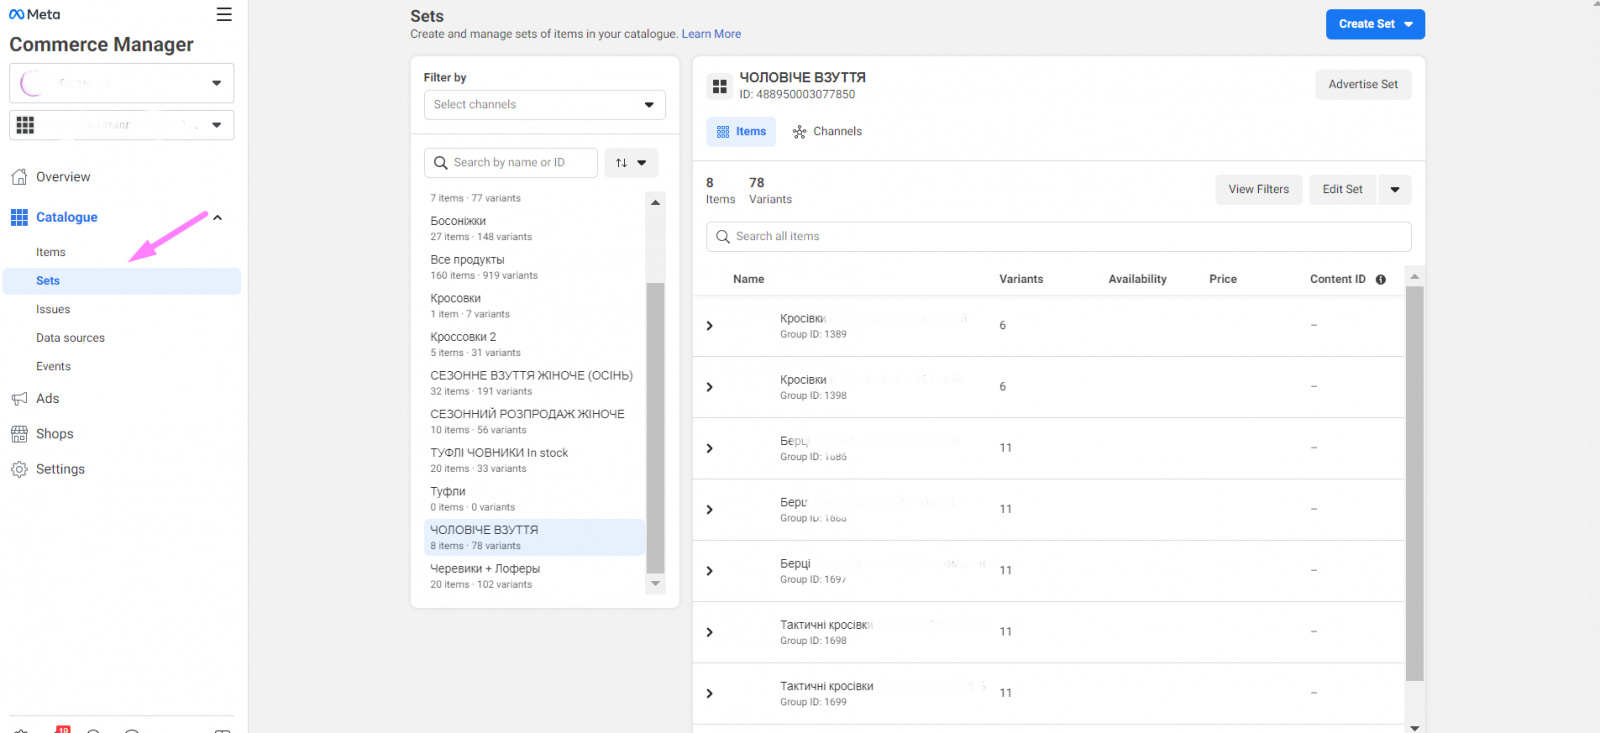Select Data sources in the sidebar
Screen dimensions: 1600x733
(70, 338)
